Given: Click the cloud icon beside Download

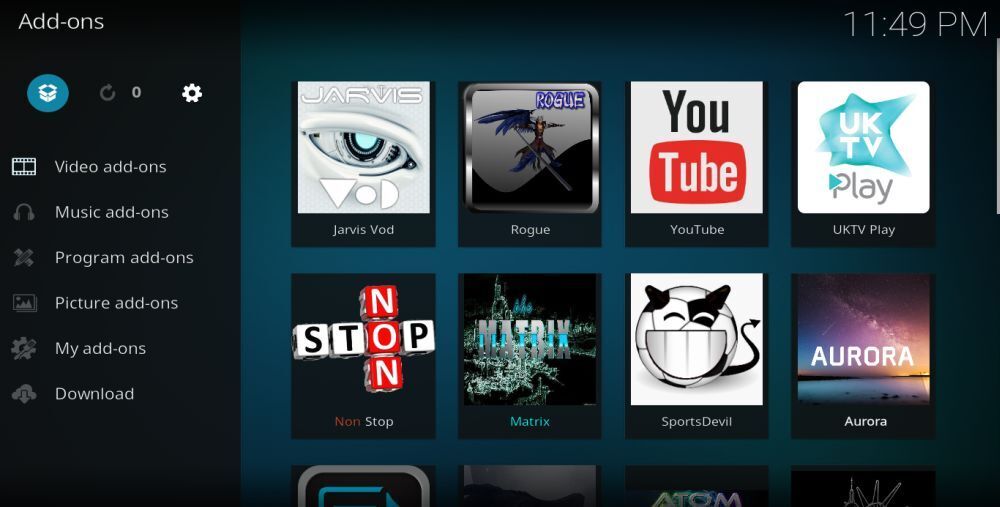Looking at the screenshot, I should [24, 394].
